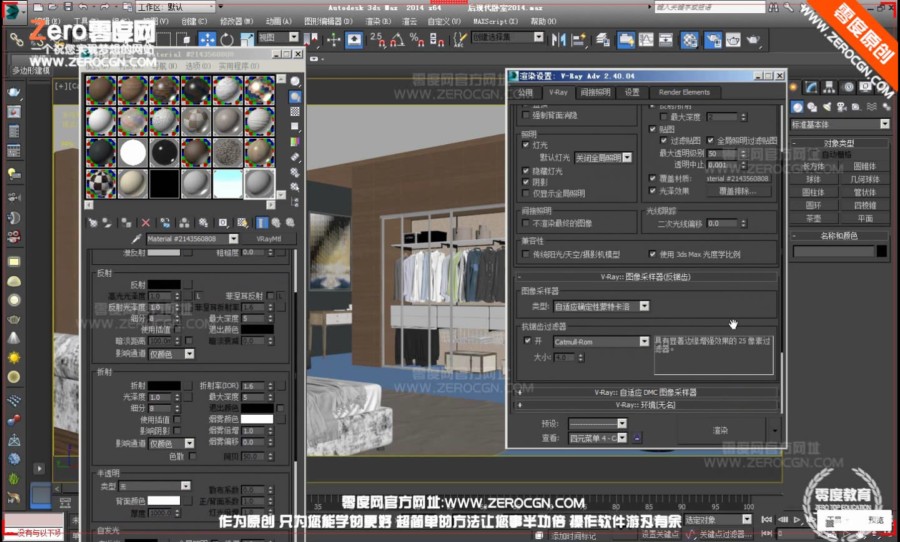Toggle the 覆盖材质 checkbox
This screenshot has height=542, width=900.
coord(652,178)
